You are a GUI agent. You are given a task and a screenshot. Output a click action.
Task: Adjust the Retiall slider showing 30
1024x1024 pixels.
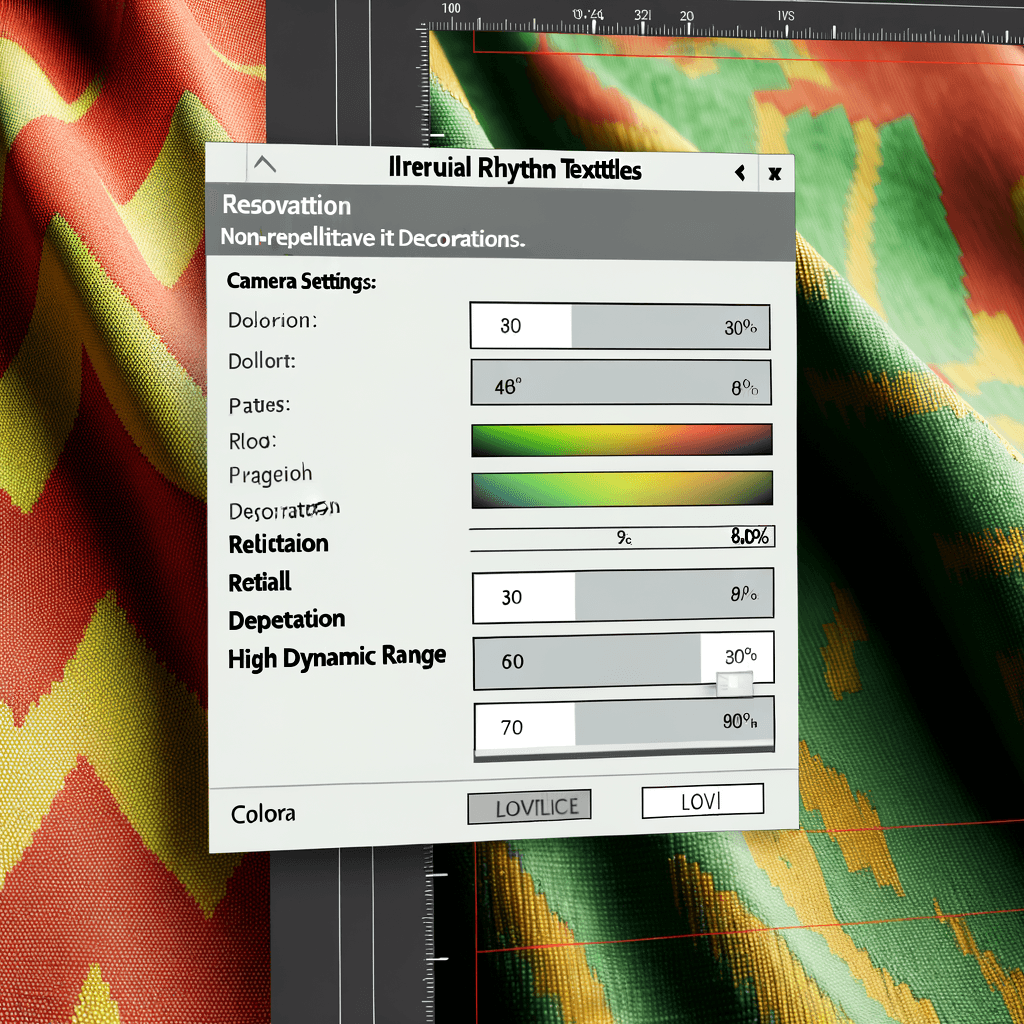click(x=623, y=596)
